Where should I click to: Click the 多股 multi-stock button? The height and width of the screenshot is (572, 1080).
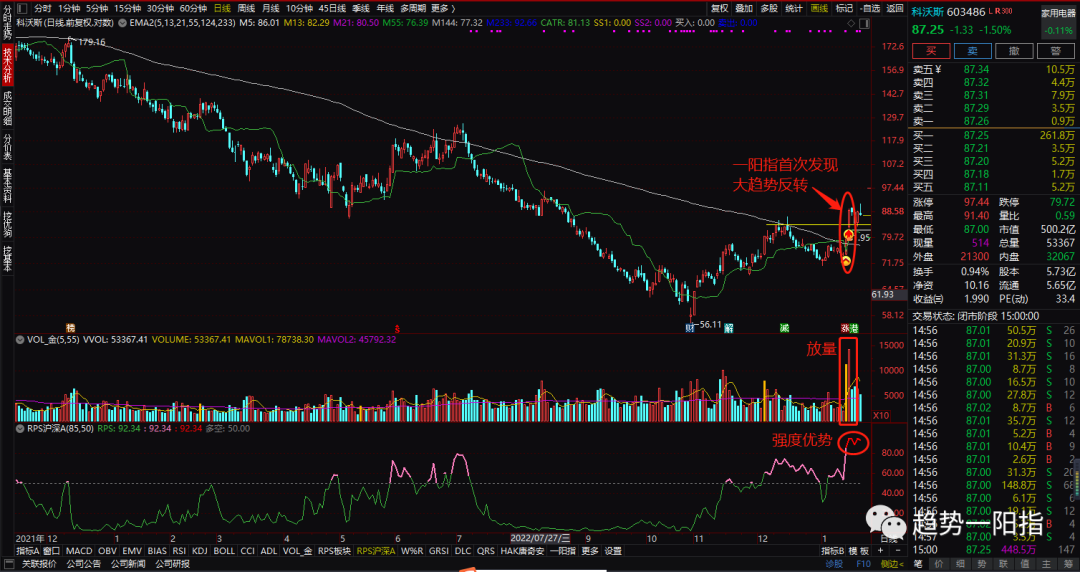coord(769,8)
